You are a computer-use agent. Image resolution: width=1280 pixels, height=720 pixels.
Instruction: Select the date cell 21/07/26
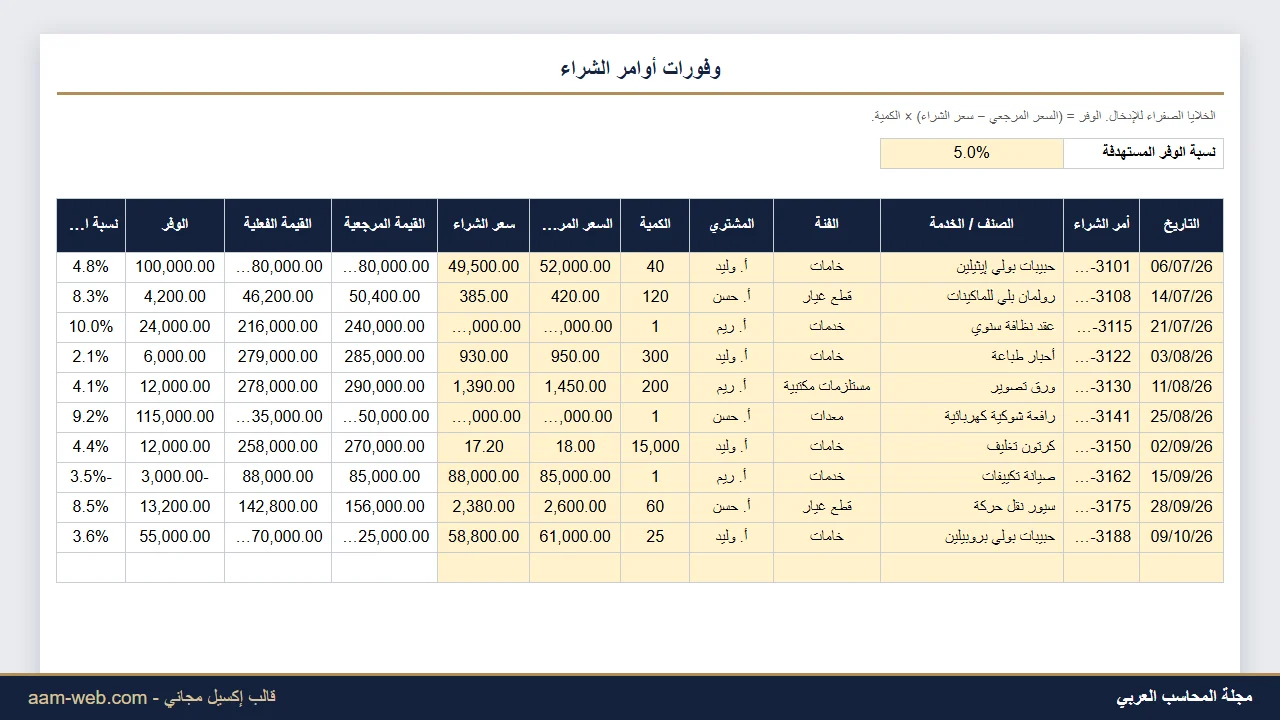point(1181,327)
